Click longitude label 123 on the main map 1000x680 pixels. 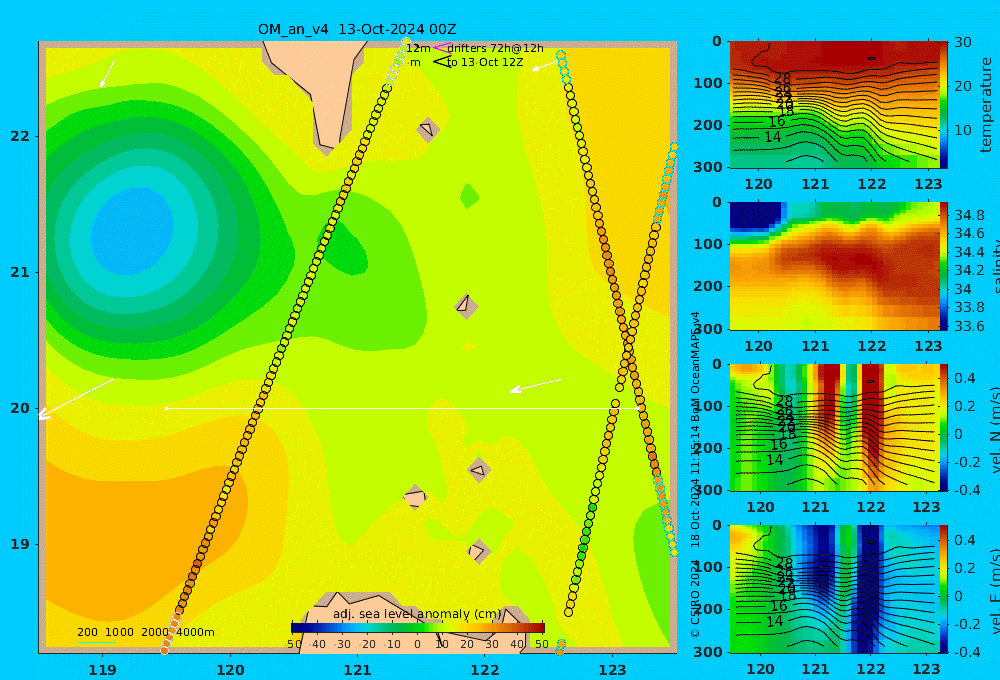(612, 670)
